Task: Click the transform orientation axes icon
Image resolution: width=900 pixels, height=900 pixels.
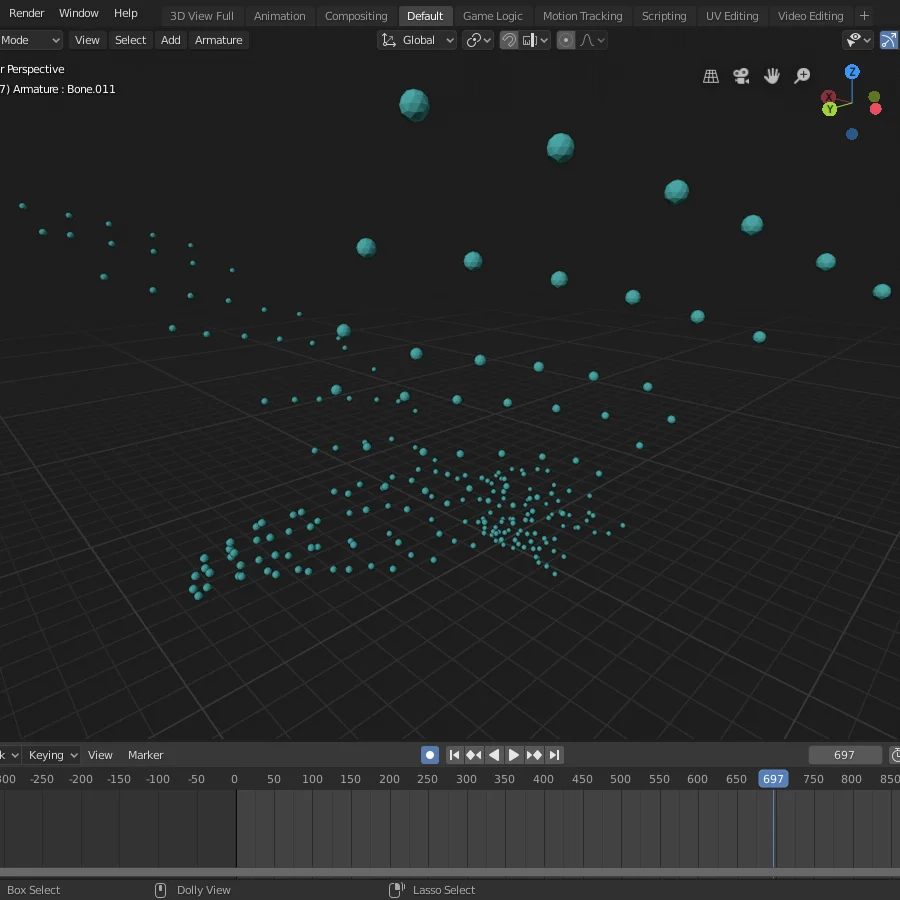Action: pyautogui.click(x=388, y=40)
